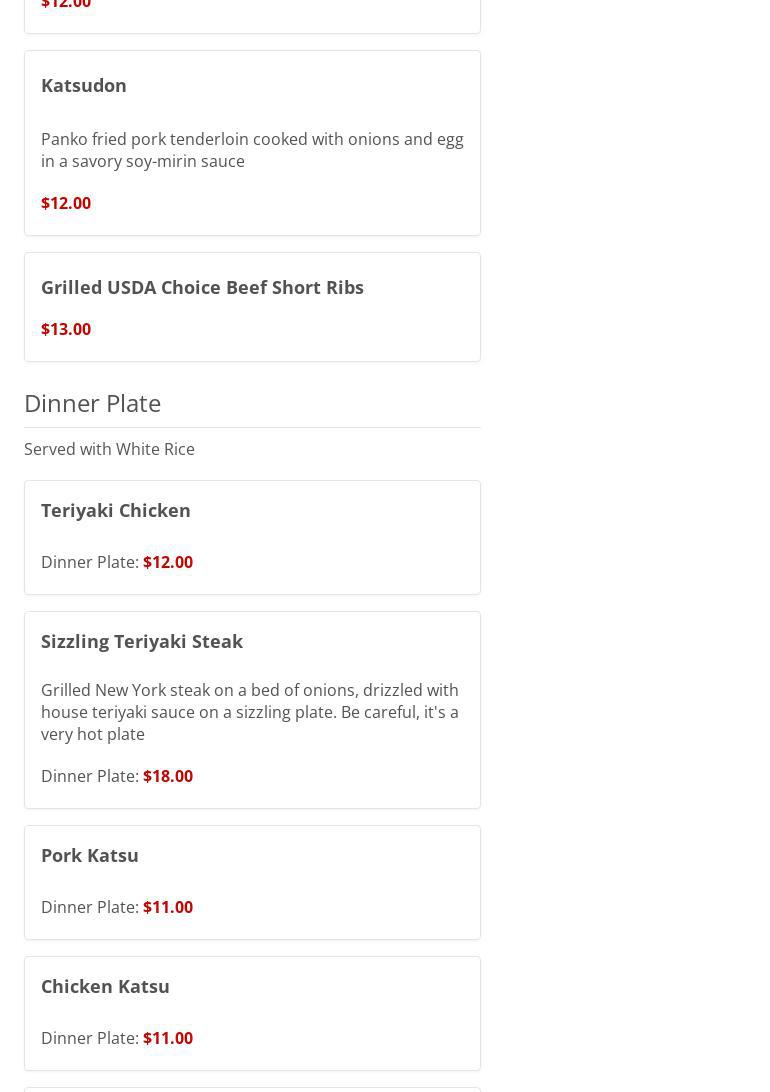Select the $18.00 steak price
This screenshot has height=1092, width=770.
[x=168, y=776]
